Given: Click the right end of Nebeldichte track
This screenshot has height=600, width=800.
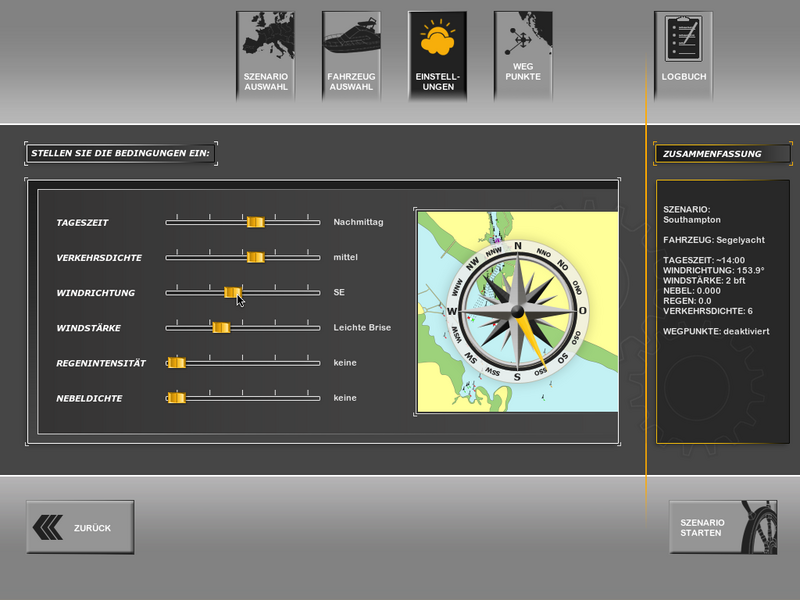Looking at the screenshot, I should tap(317, 398).
